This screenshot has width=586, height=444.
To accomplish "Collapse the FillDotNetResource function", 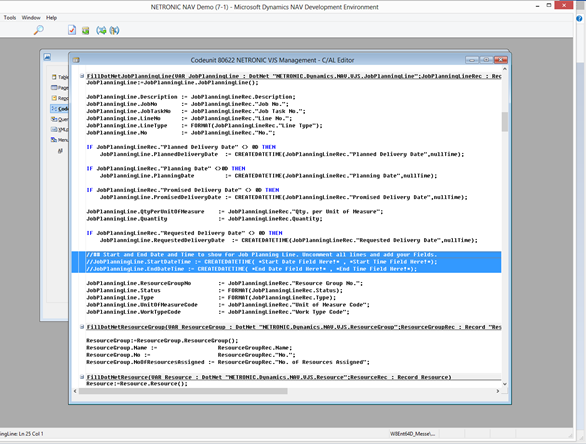I will click(x=82, y=377).
